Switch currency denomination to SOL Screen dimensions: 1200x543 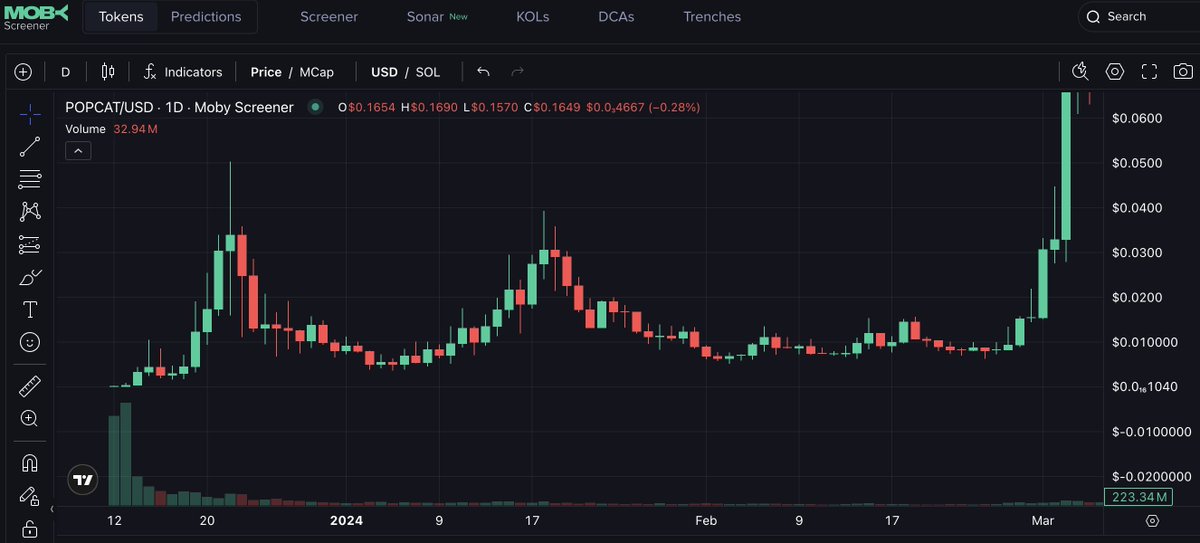click(x=428, y=72)
